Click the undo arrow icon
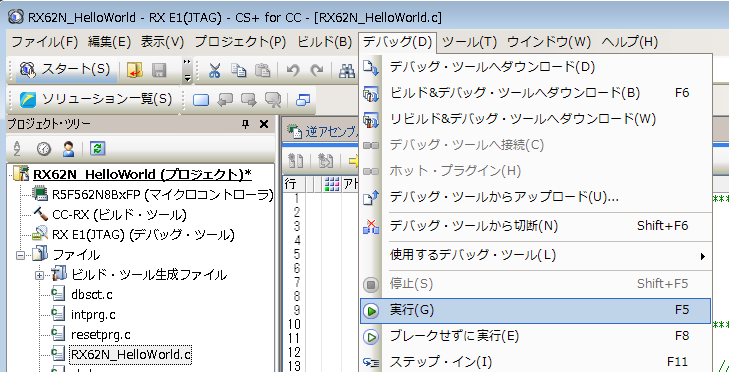 click(292, 71)
